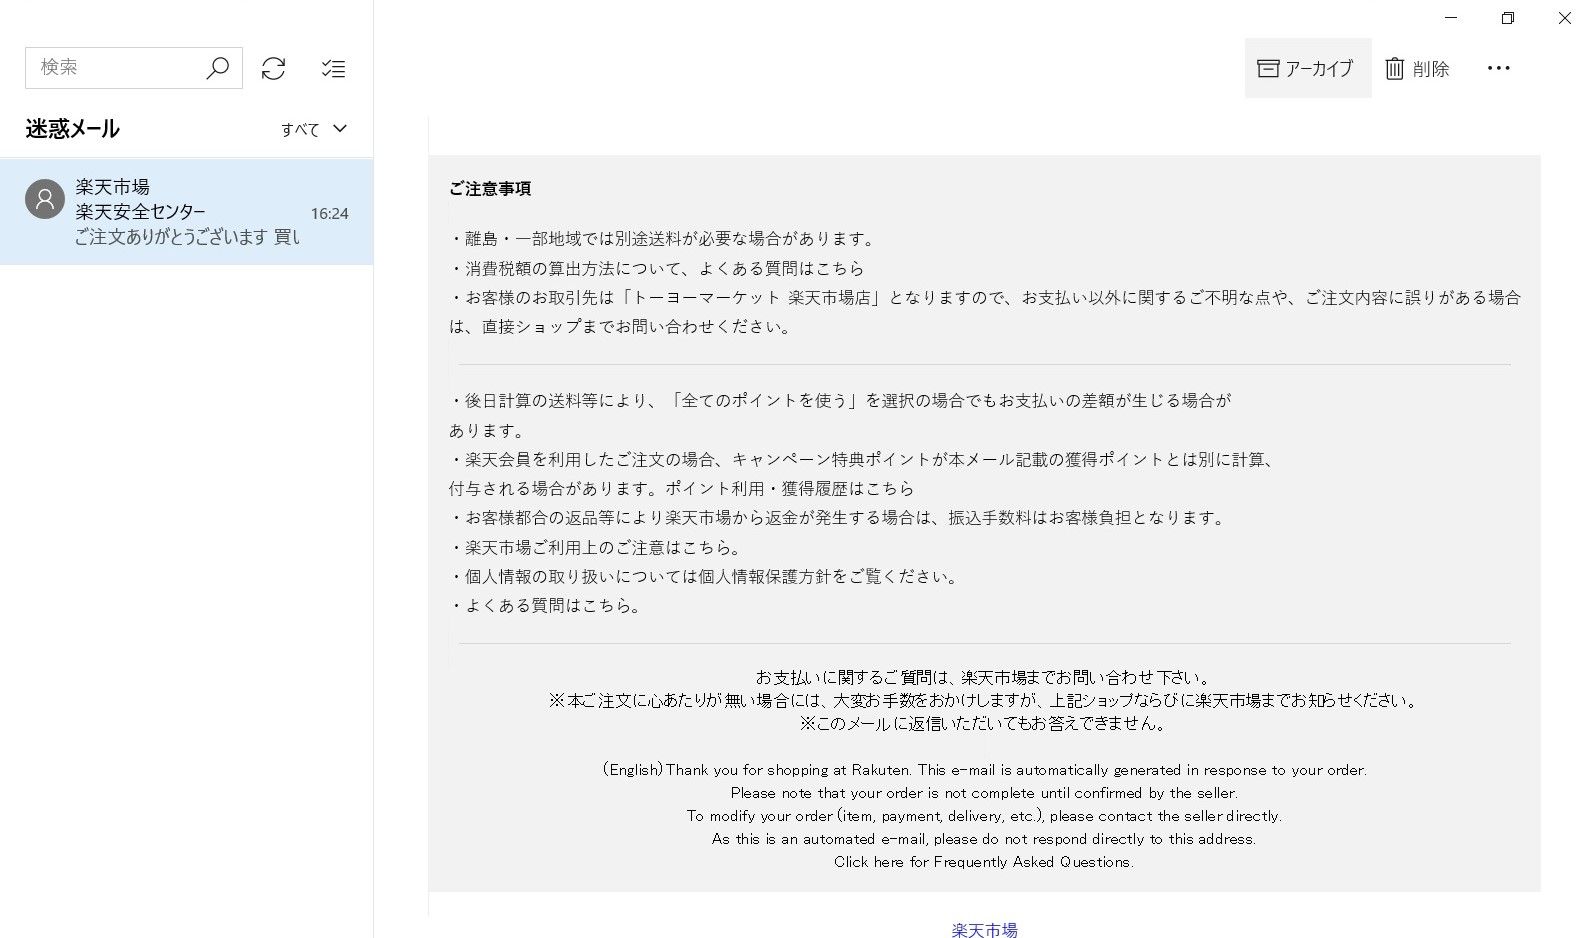
Task: Click the 楽天市場 link at bottom
Action: click(984, 929)
